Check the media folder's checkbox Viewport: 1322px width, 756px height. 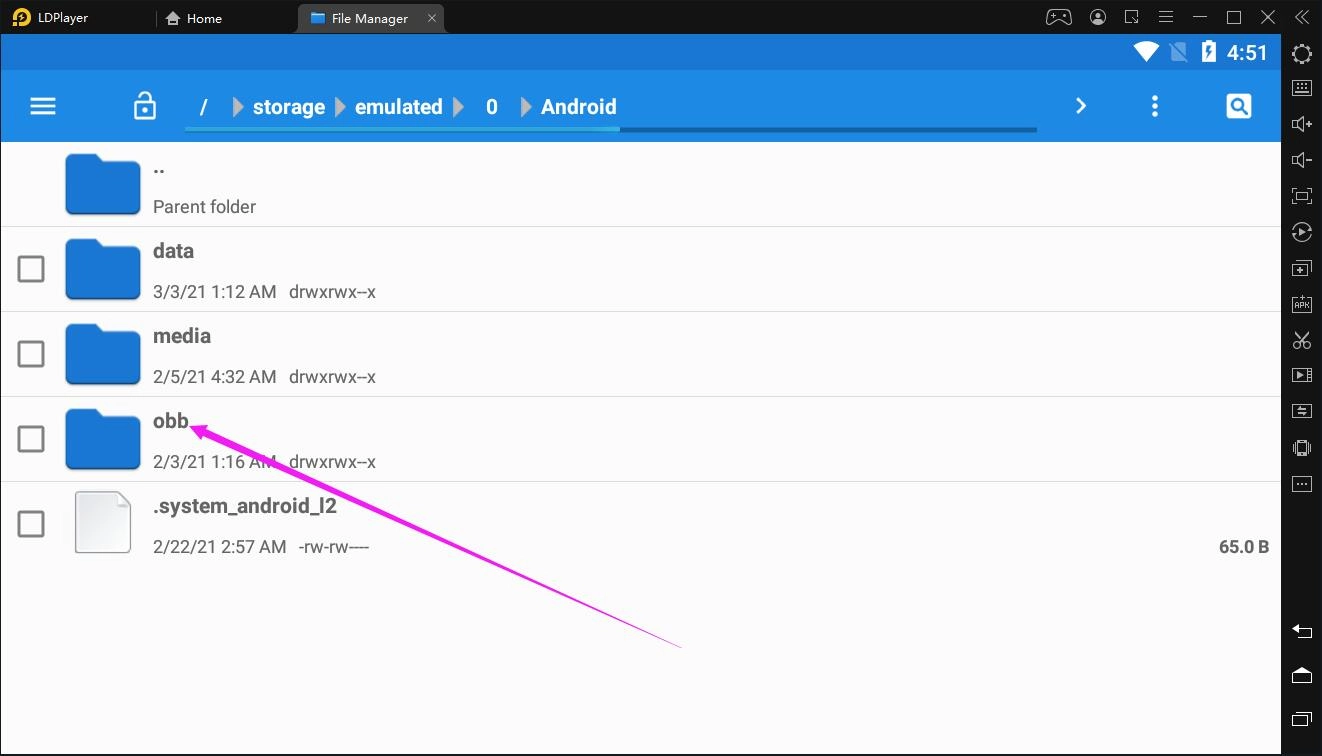(31, 353)
